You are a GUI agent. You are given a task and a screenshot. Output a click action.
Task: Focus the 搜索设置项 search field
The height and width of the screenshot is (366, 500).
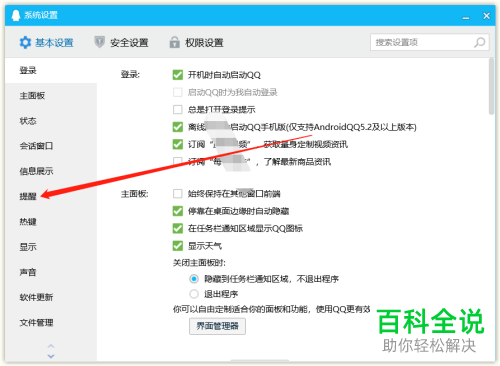coord(430,42)
